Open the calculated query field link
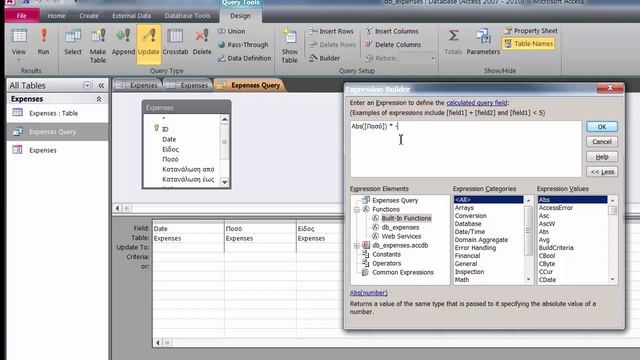Image resolution: width=640 pixels, height=360 pixels. 477,103
